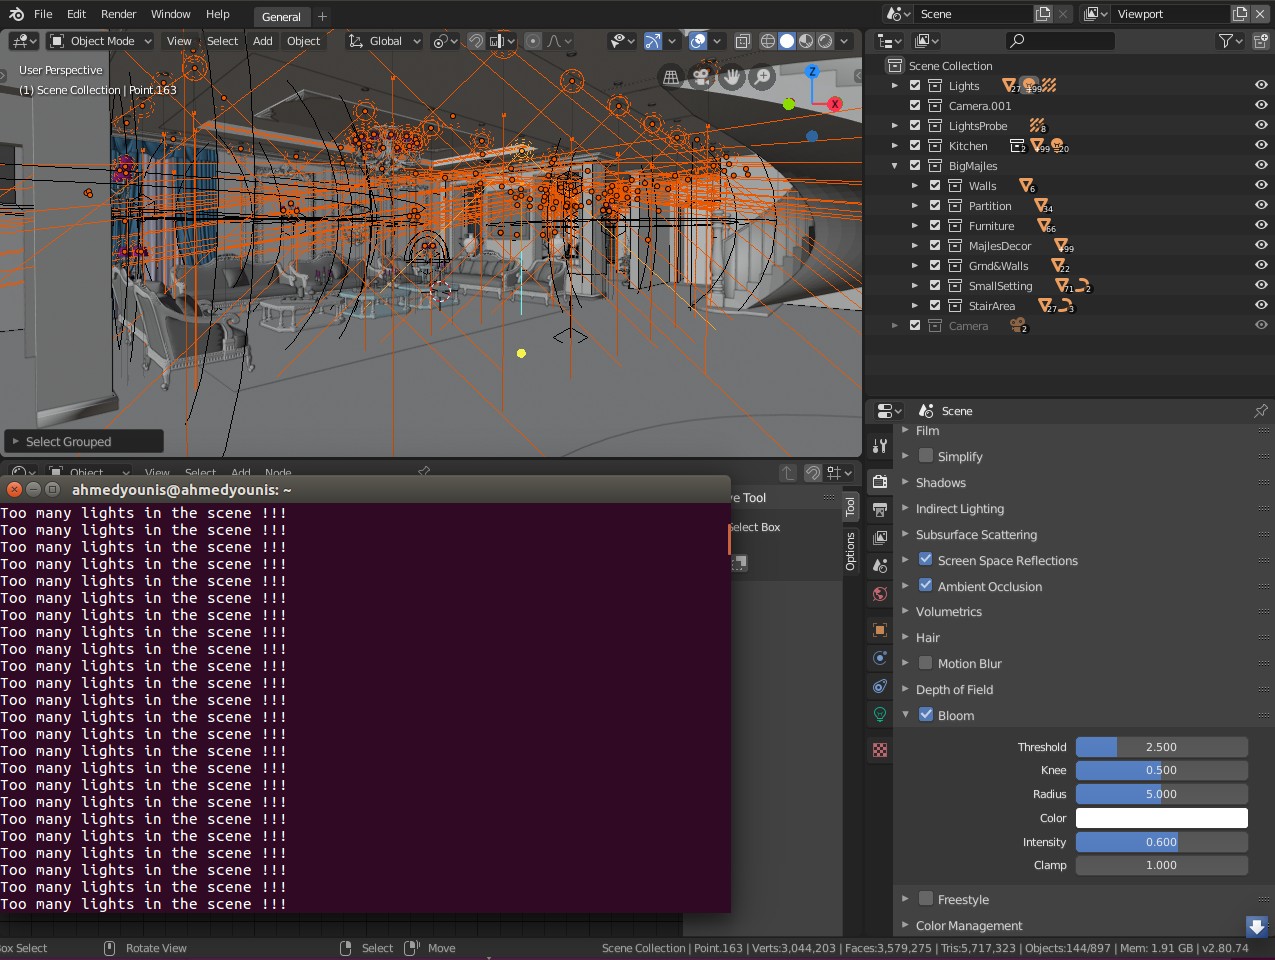Viewport: 1275px width, 960px height.
Task: Open the Active Tool properties tab
Action: [880, 446]
